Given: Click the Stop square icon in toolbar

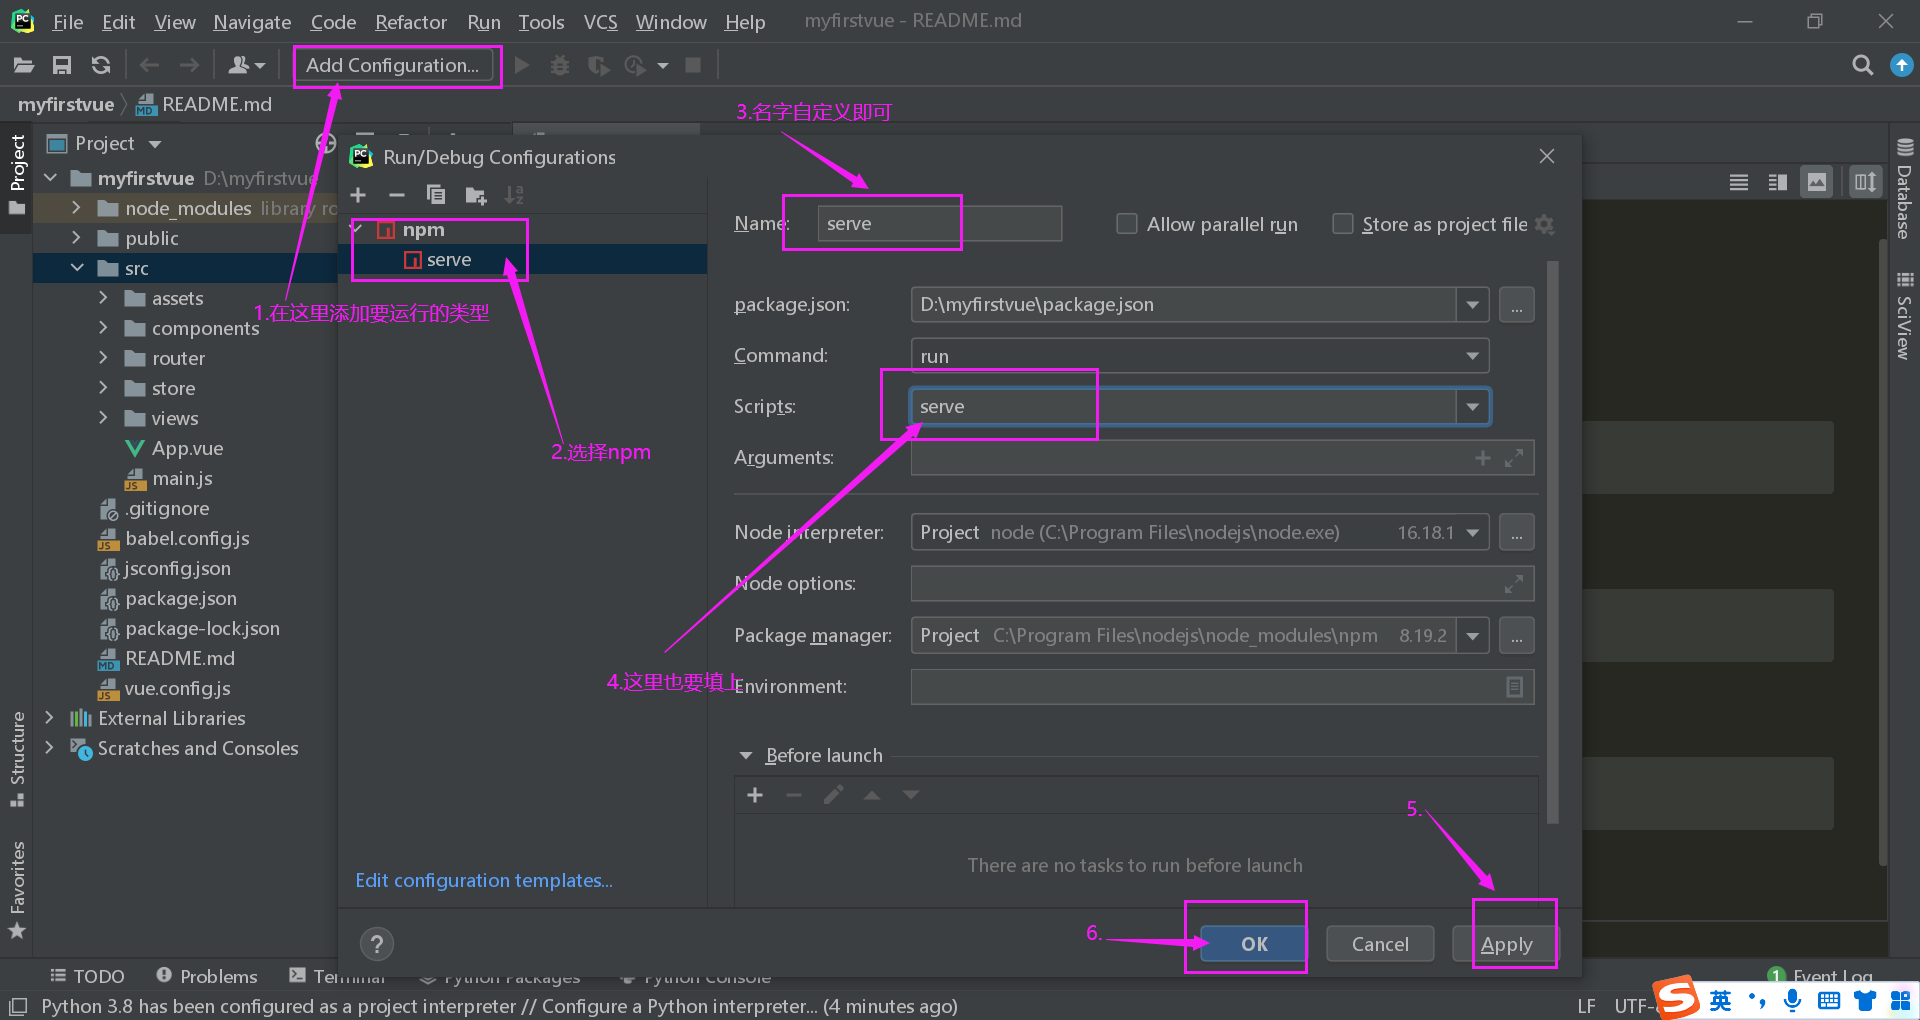Looking at the screenshot, I should coord(693,65).
